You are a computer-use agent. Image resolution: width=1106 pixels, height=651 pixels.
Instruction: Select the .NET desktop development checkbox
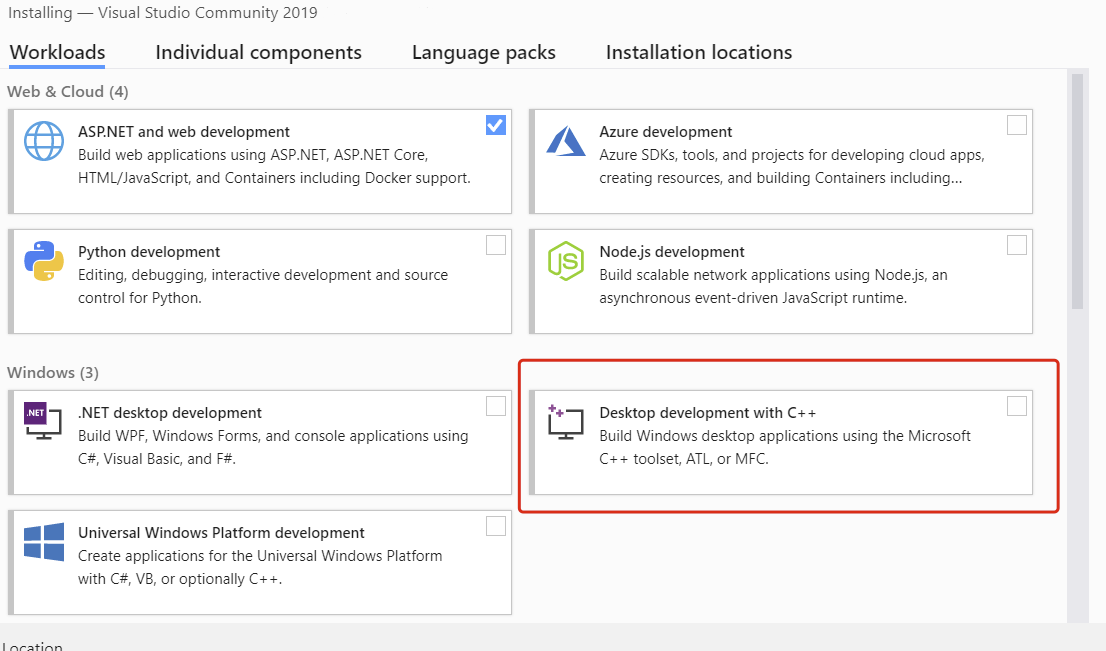point(496,406)
